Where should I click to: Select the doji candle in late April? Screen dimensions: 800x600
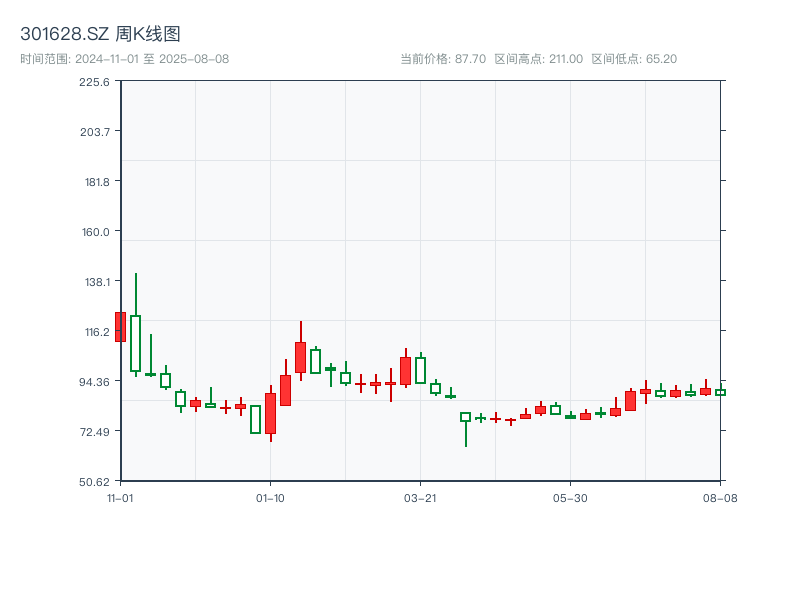click(x=496, y=419)
